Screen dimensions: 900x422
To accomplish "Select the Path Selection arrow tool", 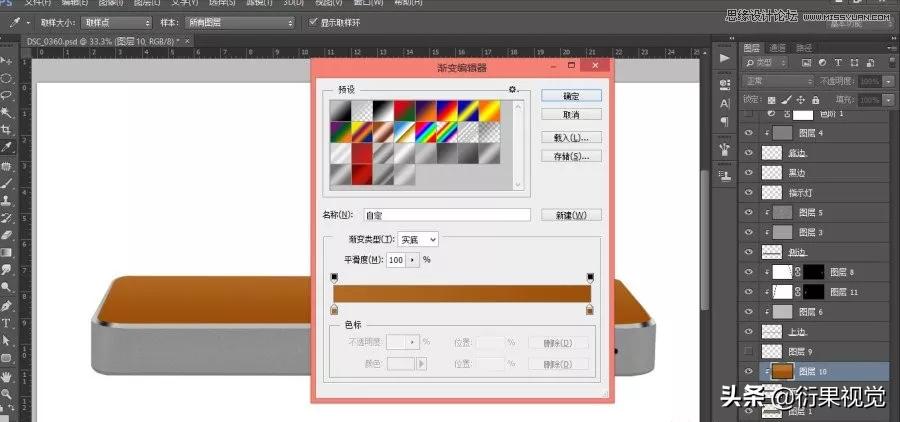I will (7, 340).
